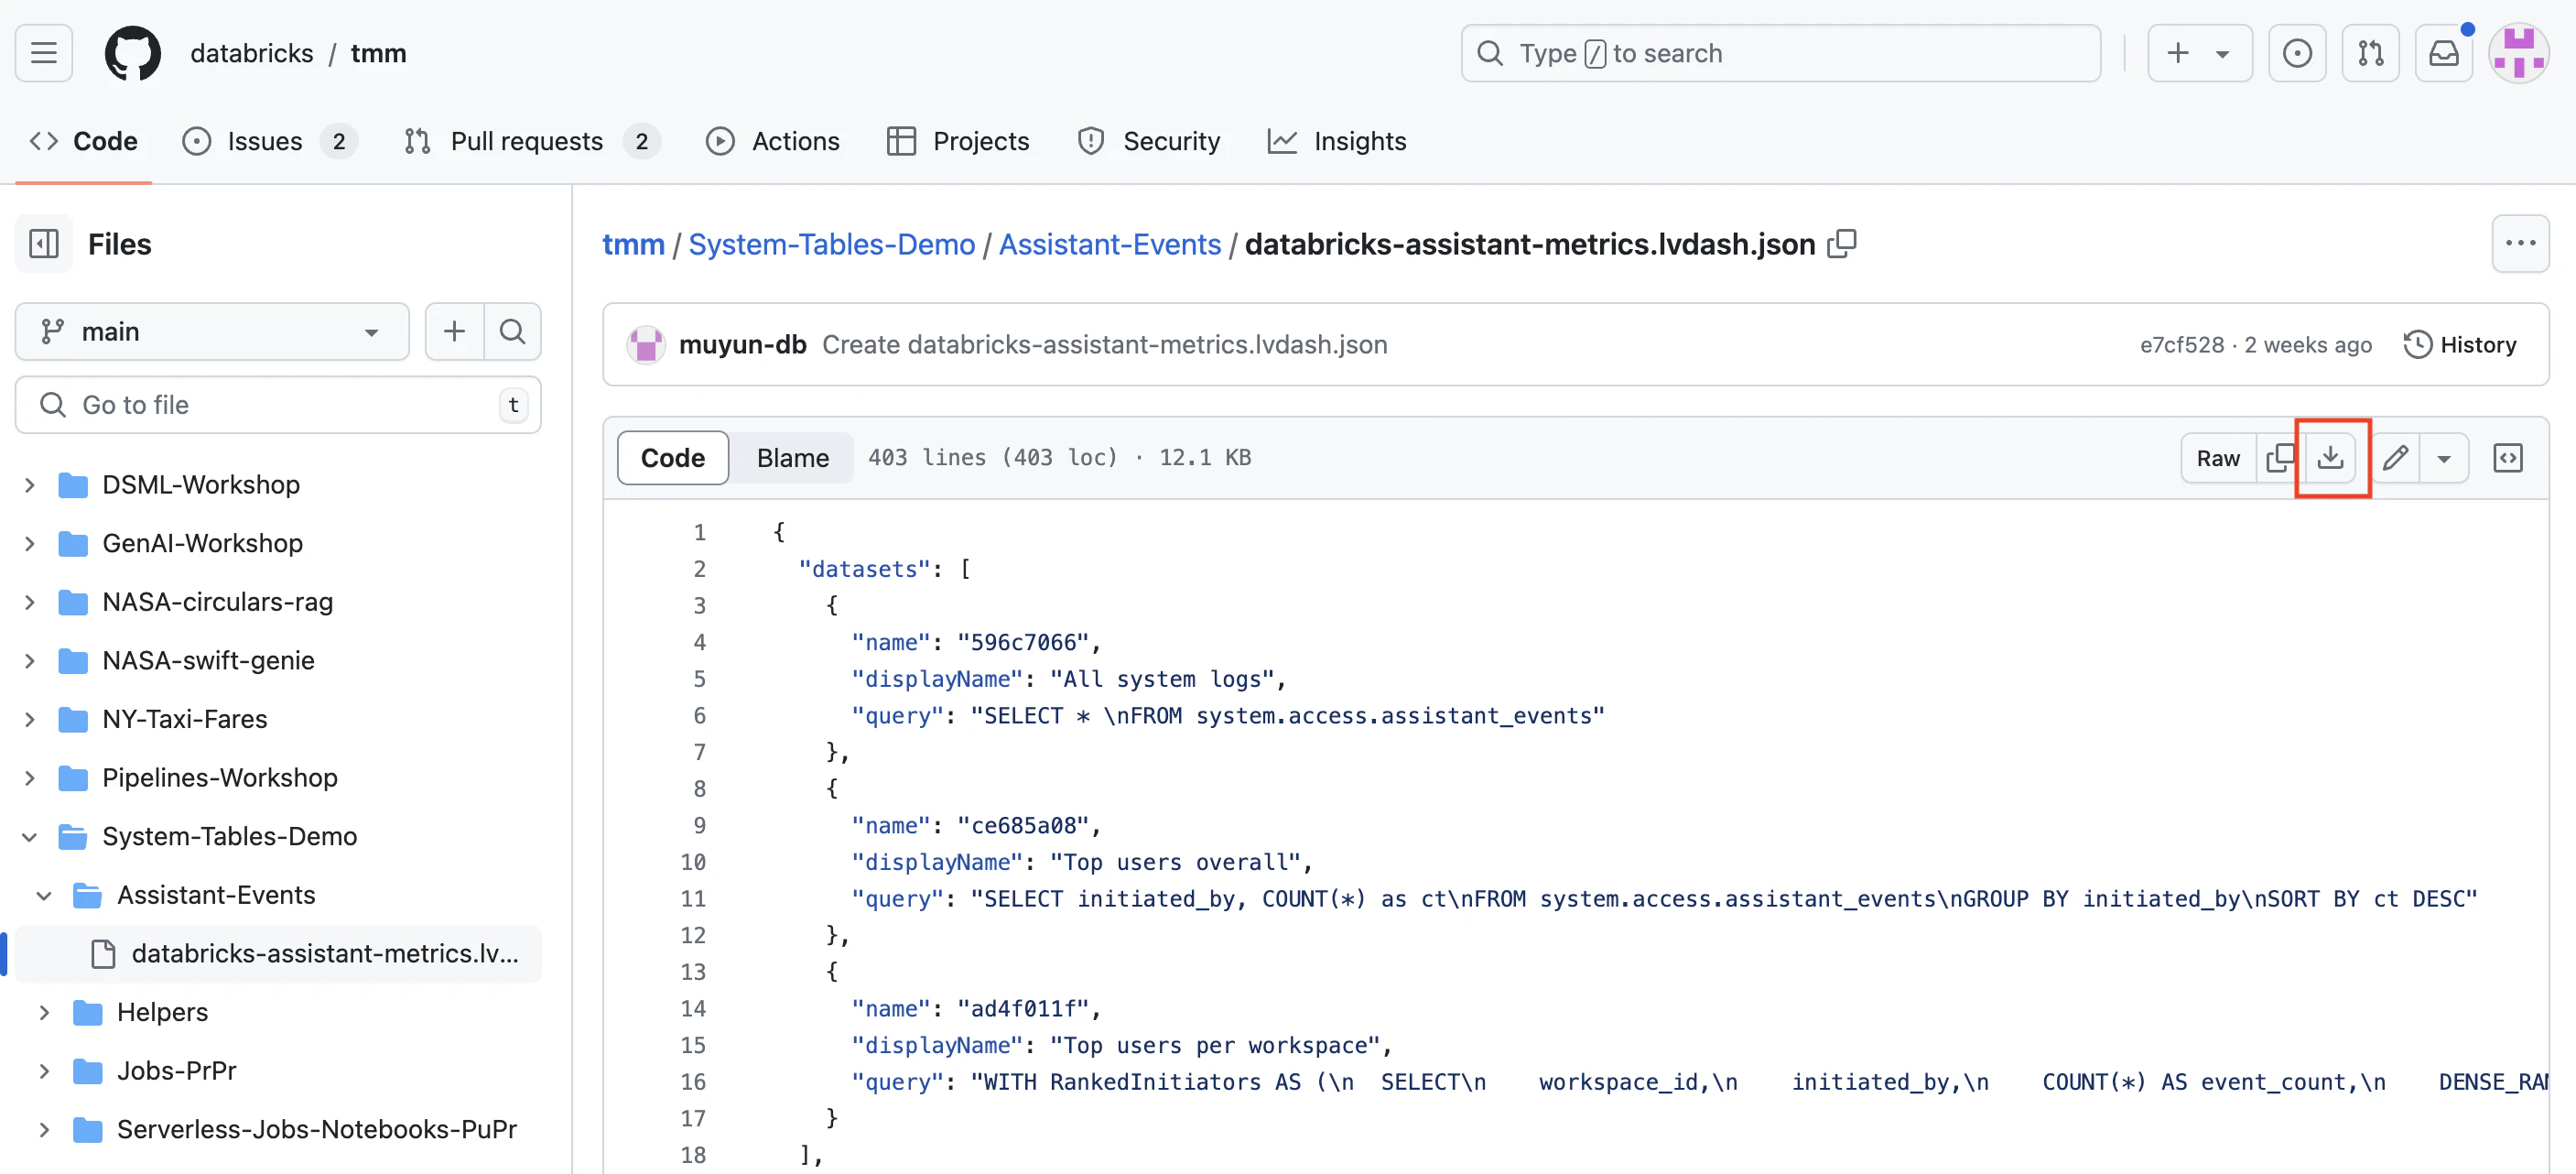Expand the Serverless-Jobs-Notebooks-PuPr folder
The height and width of the screenshot is (1174, 2576).
click(x=44, y=1129)
